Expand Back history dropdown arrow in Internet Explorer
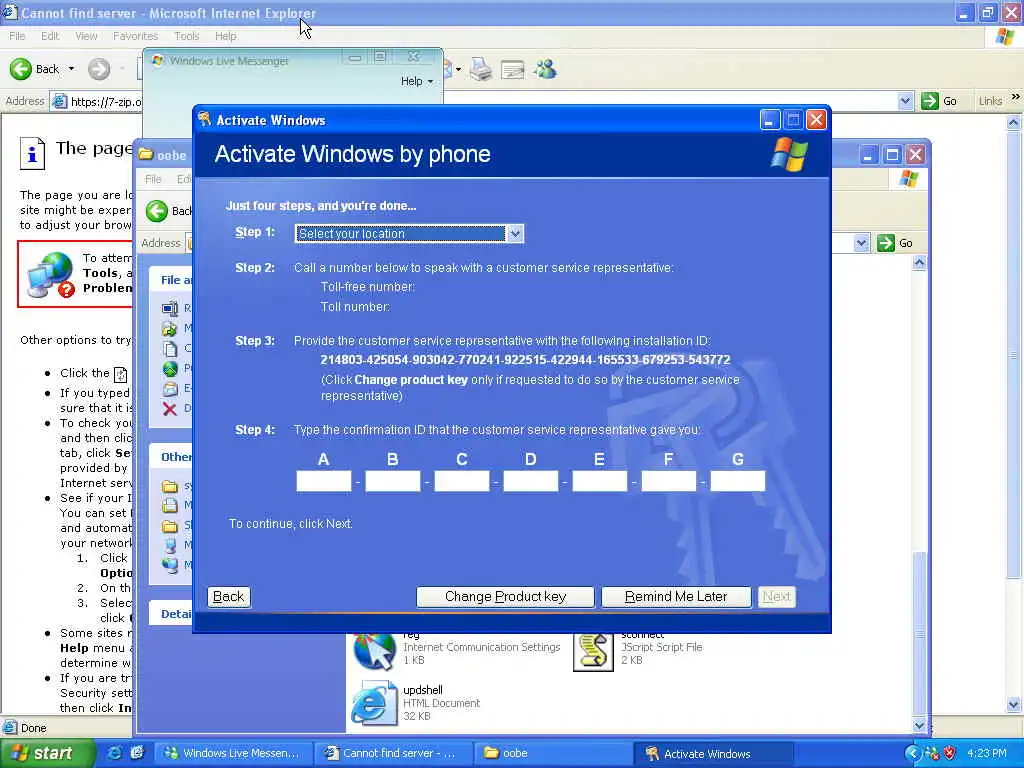The width and height of the screenshot is (1024, 768). coord(71,69)
